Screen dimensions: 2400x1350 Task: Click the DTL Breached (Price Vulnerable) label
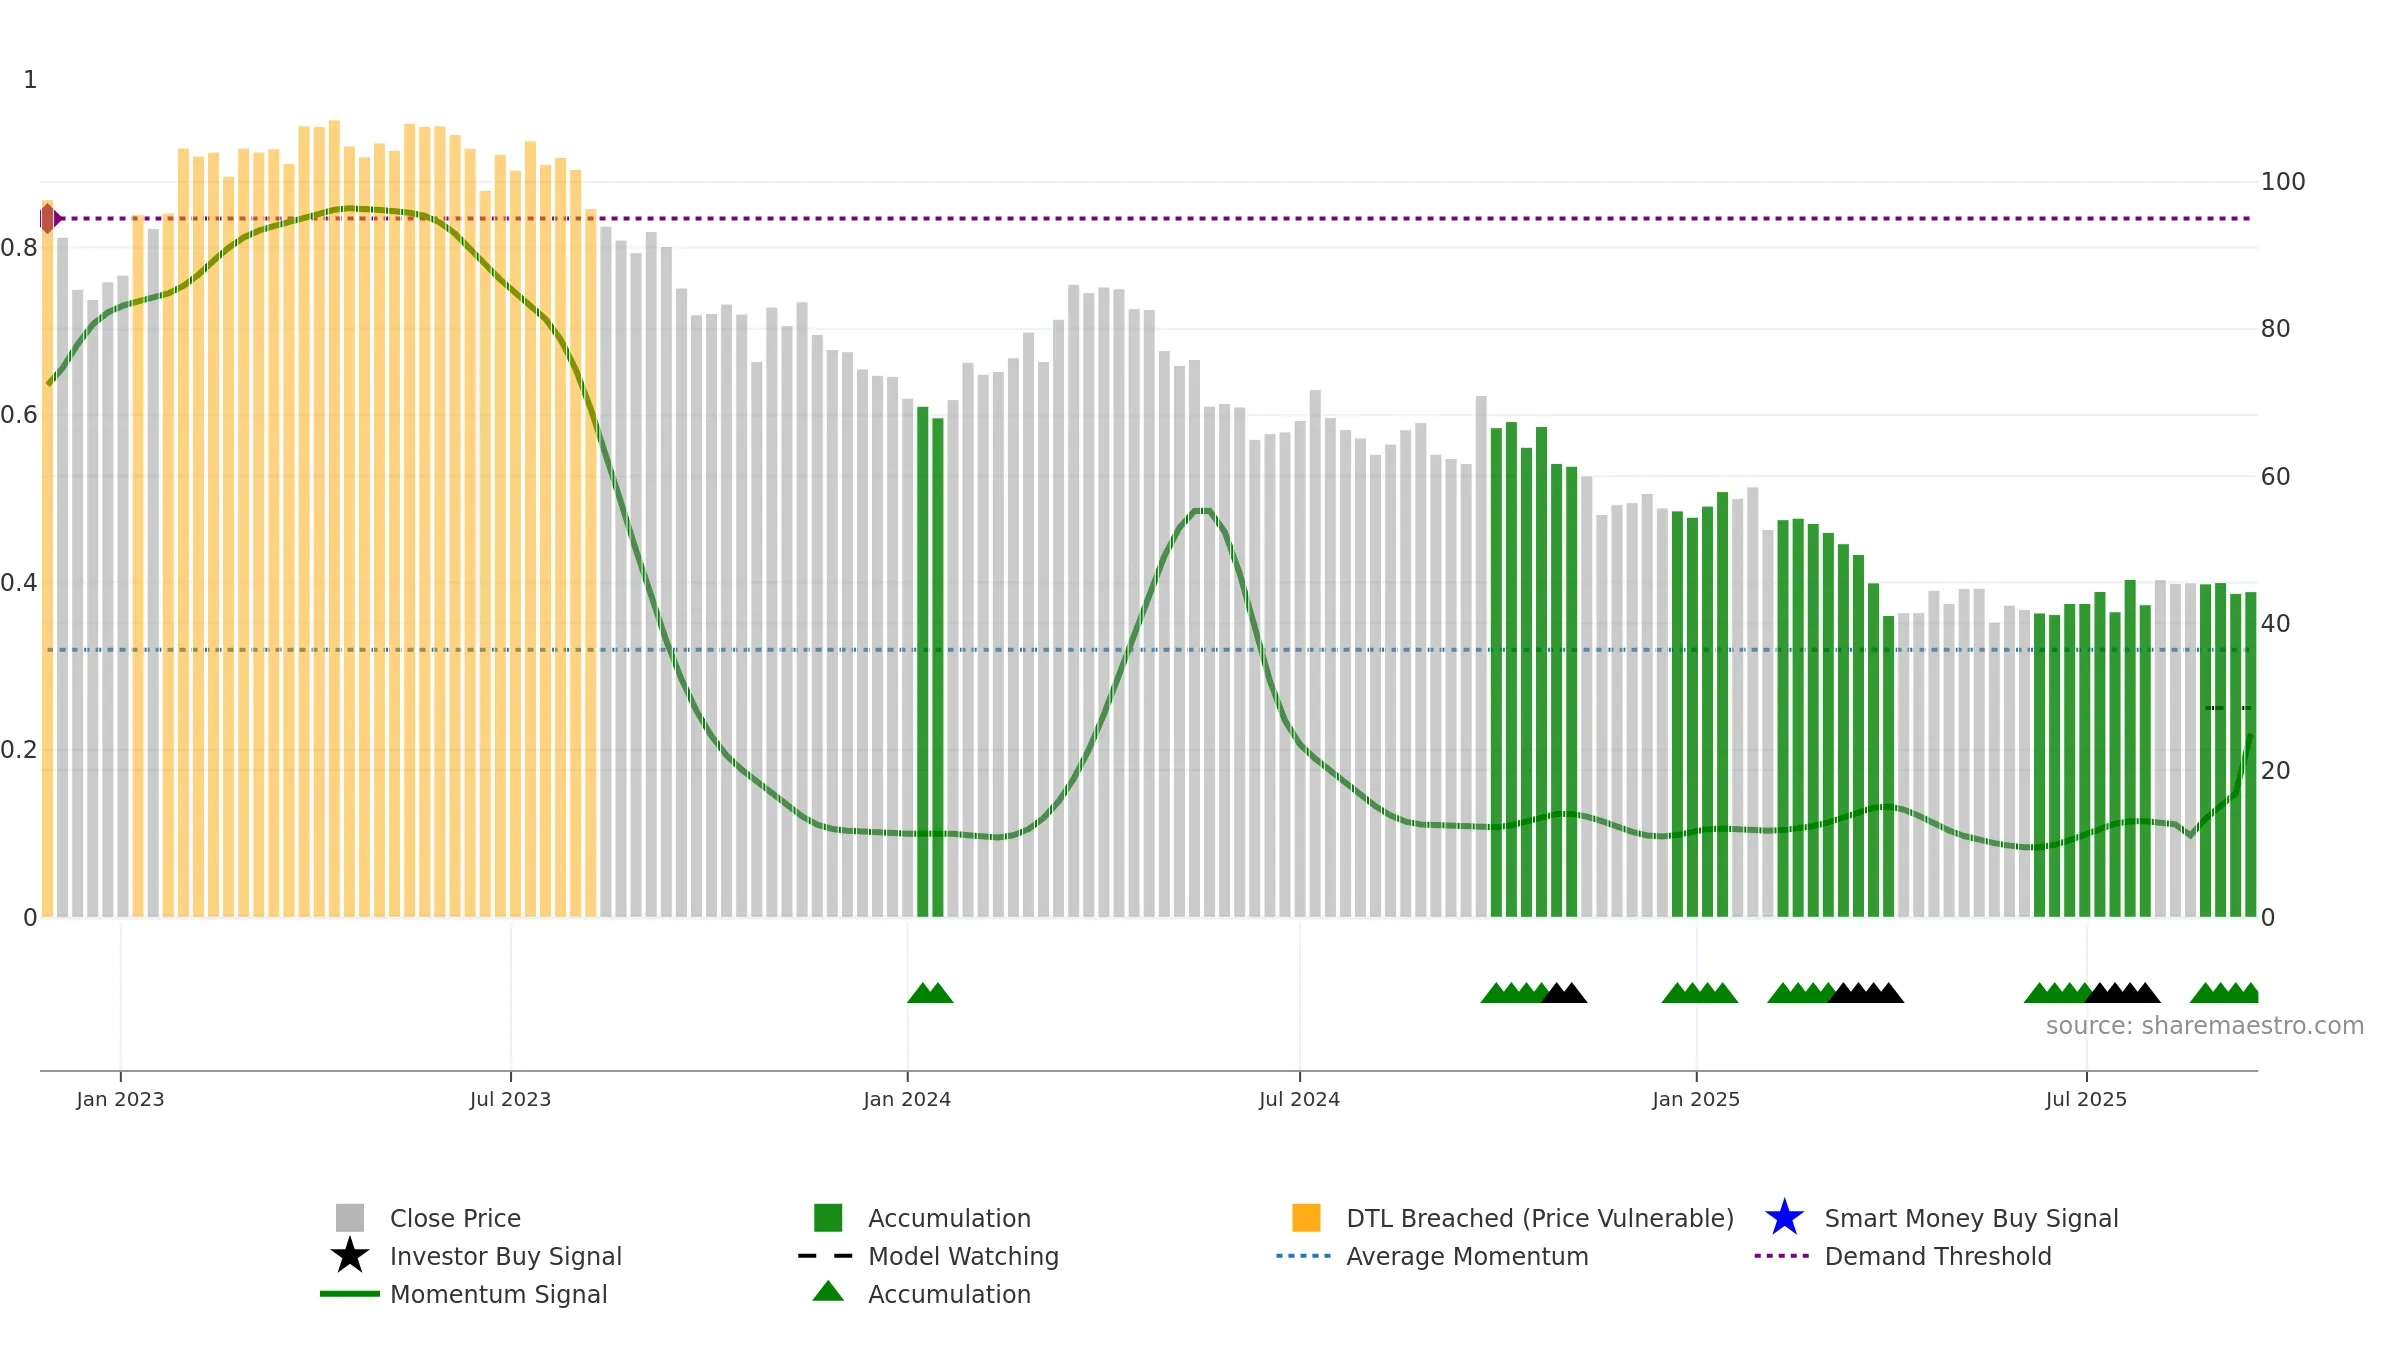point(1540,1218)
